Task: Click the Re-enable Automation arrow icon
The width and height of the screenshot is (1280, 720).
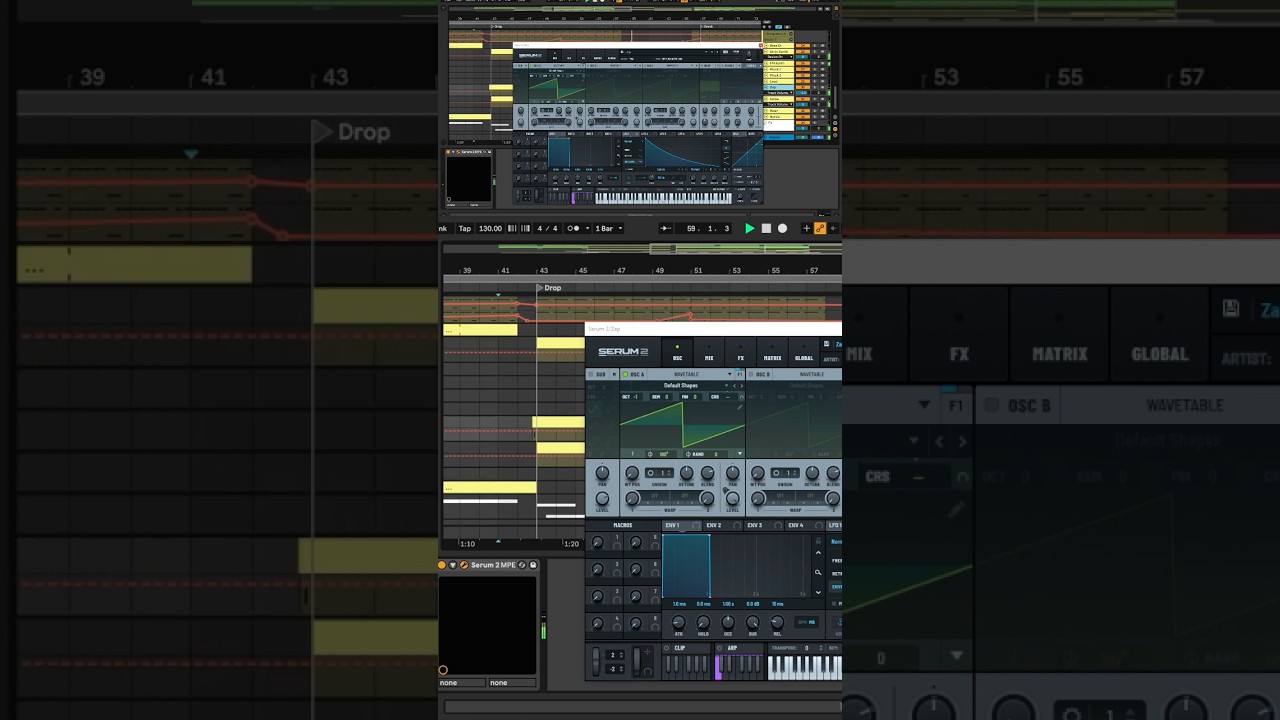Action: click(833, 228)
